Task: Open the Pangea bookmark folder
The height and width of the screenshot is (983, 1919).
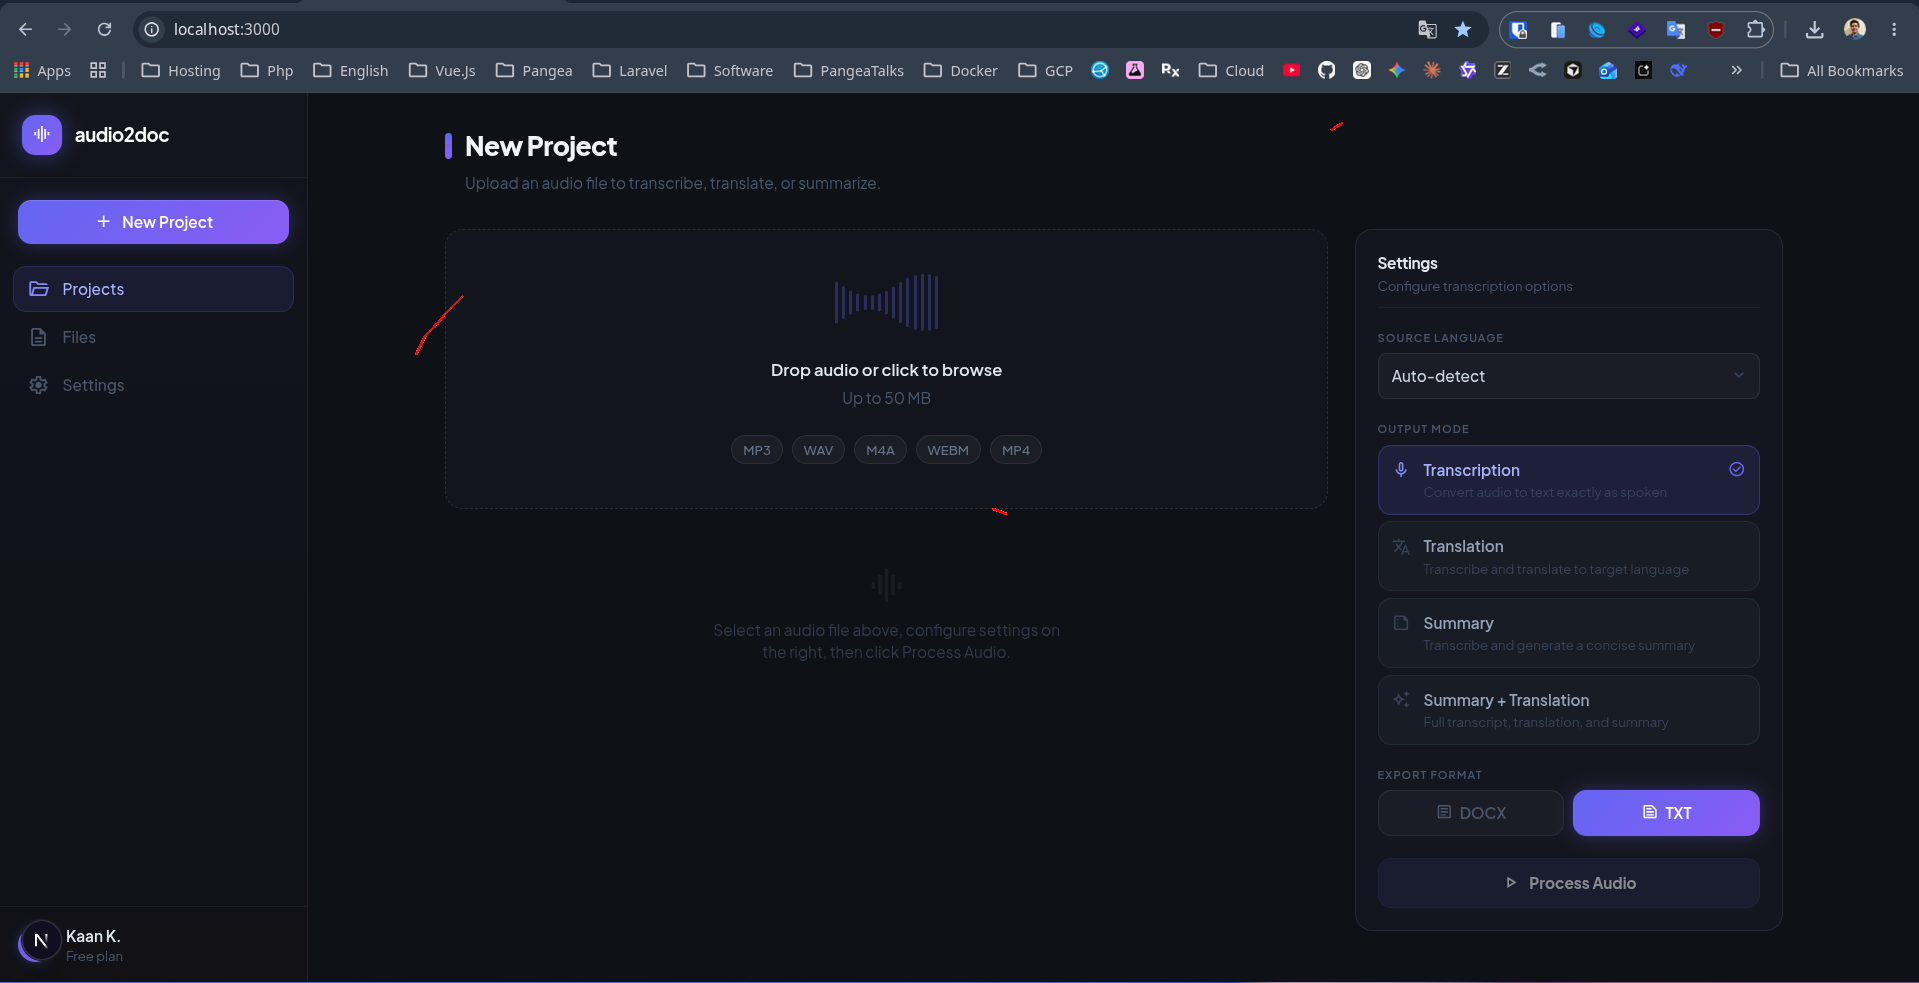Action: pos(534,70)
